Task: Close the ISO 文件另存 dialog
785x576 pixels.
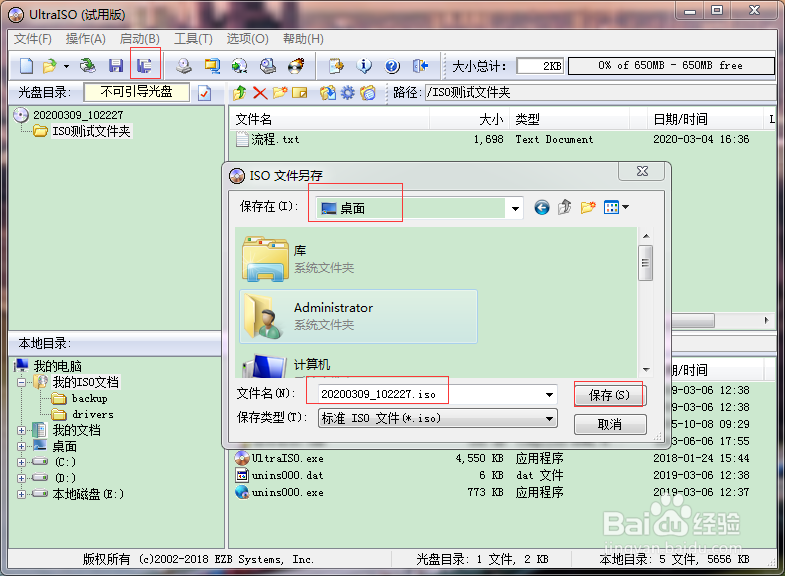Action: [x=642, y=171]
